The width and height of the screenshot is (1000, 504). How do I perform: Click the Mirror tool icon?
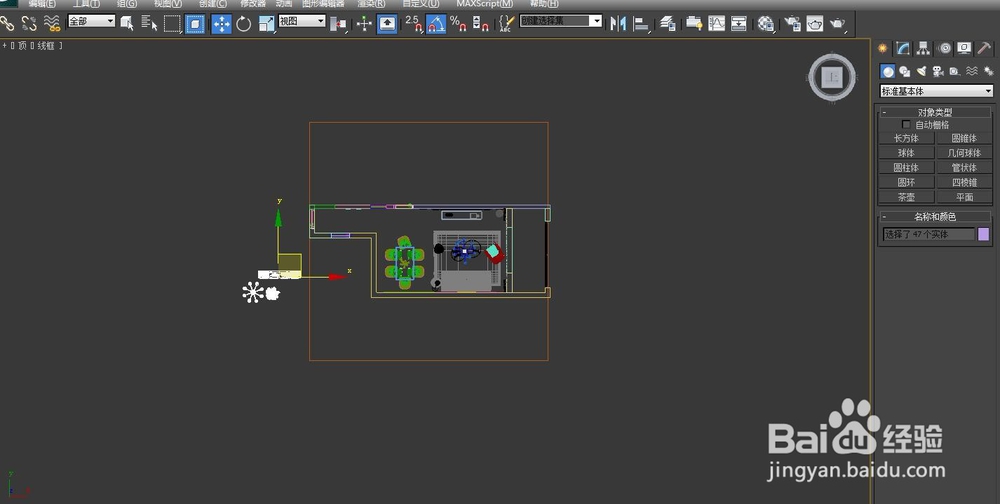coord(618,24)
